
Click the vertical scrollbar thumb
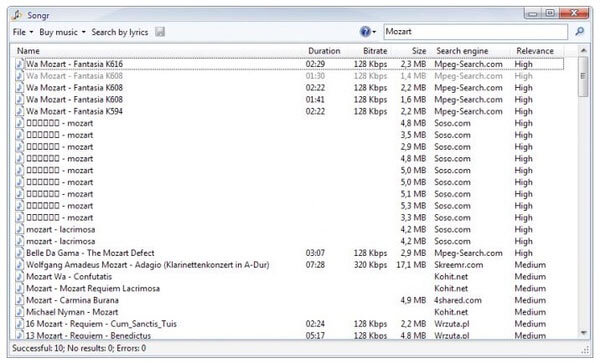583,77
